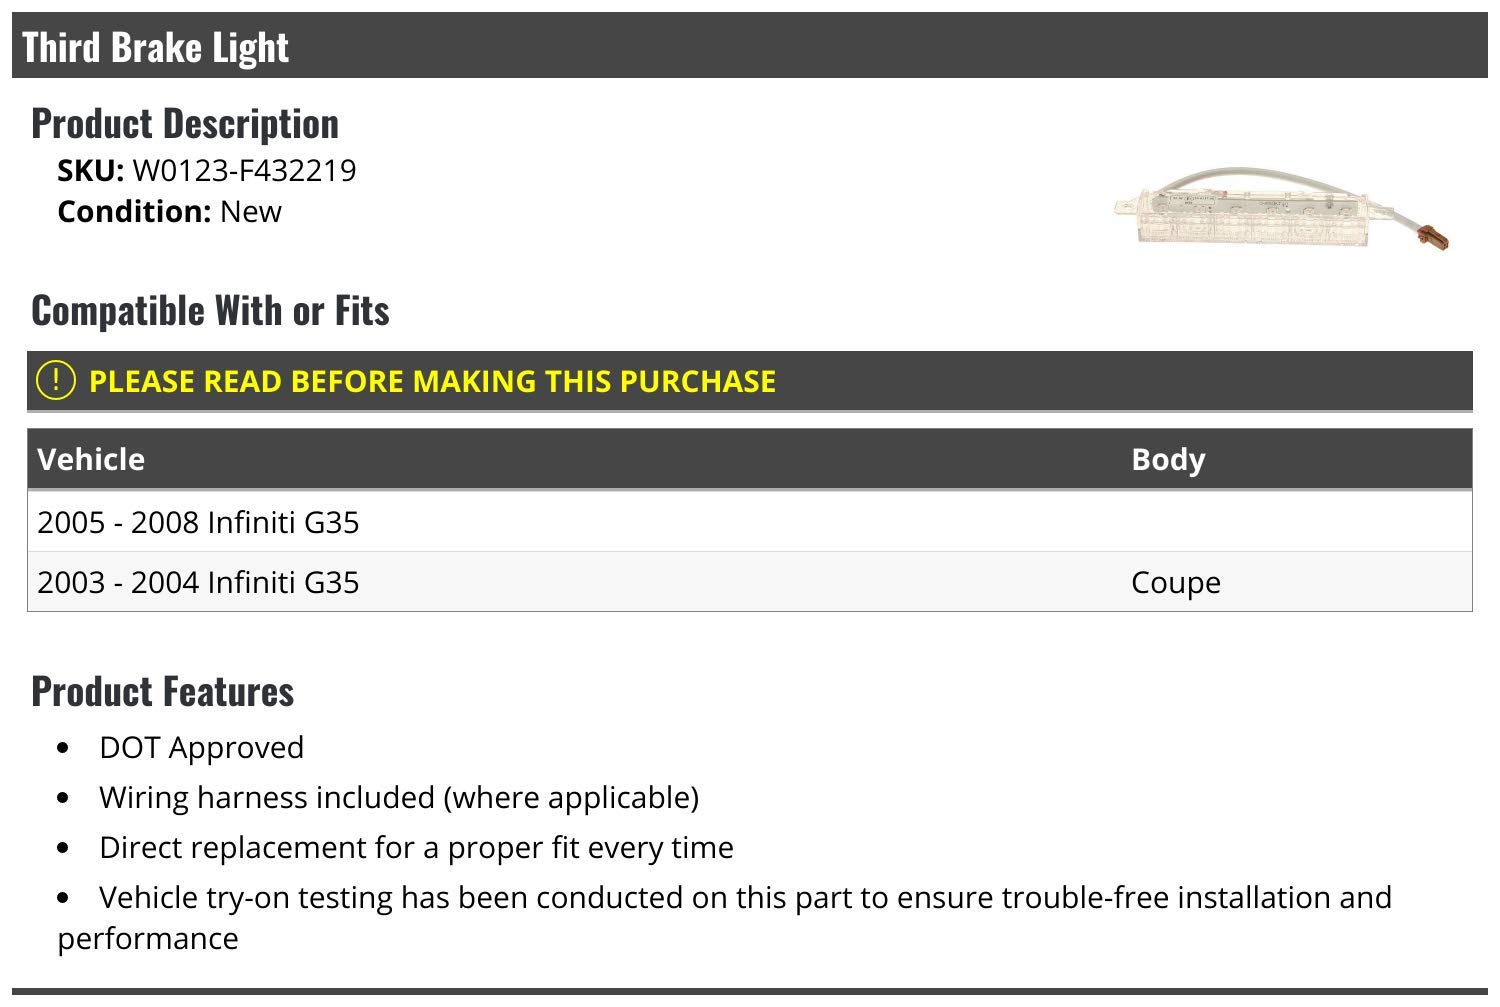Click the SKU number W0123-F432219
Screen dimensions: 1500x1007
pos(244,170)
